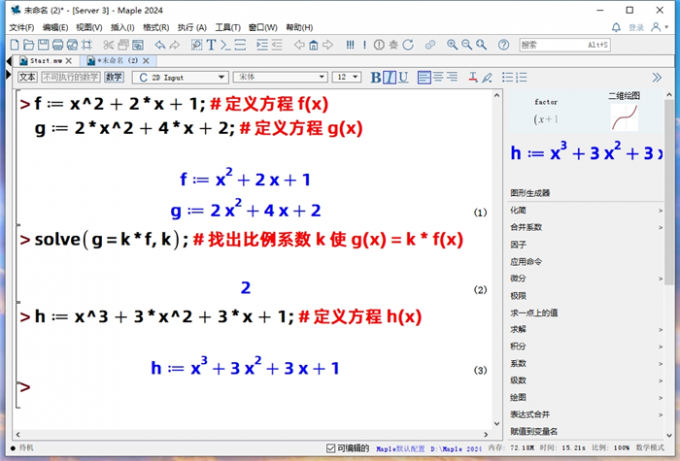Open the 插入(I) menu
The height and width of the screenshot is (461, 680).
(x=122, y=27)
